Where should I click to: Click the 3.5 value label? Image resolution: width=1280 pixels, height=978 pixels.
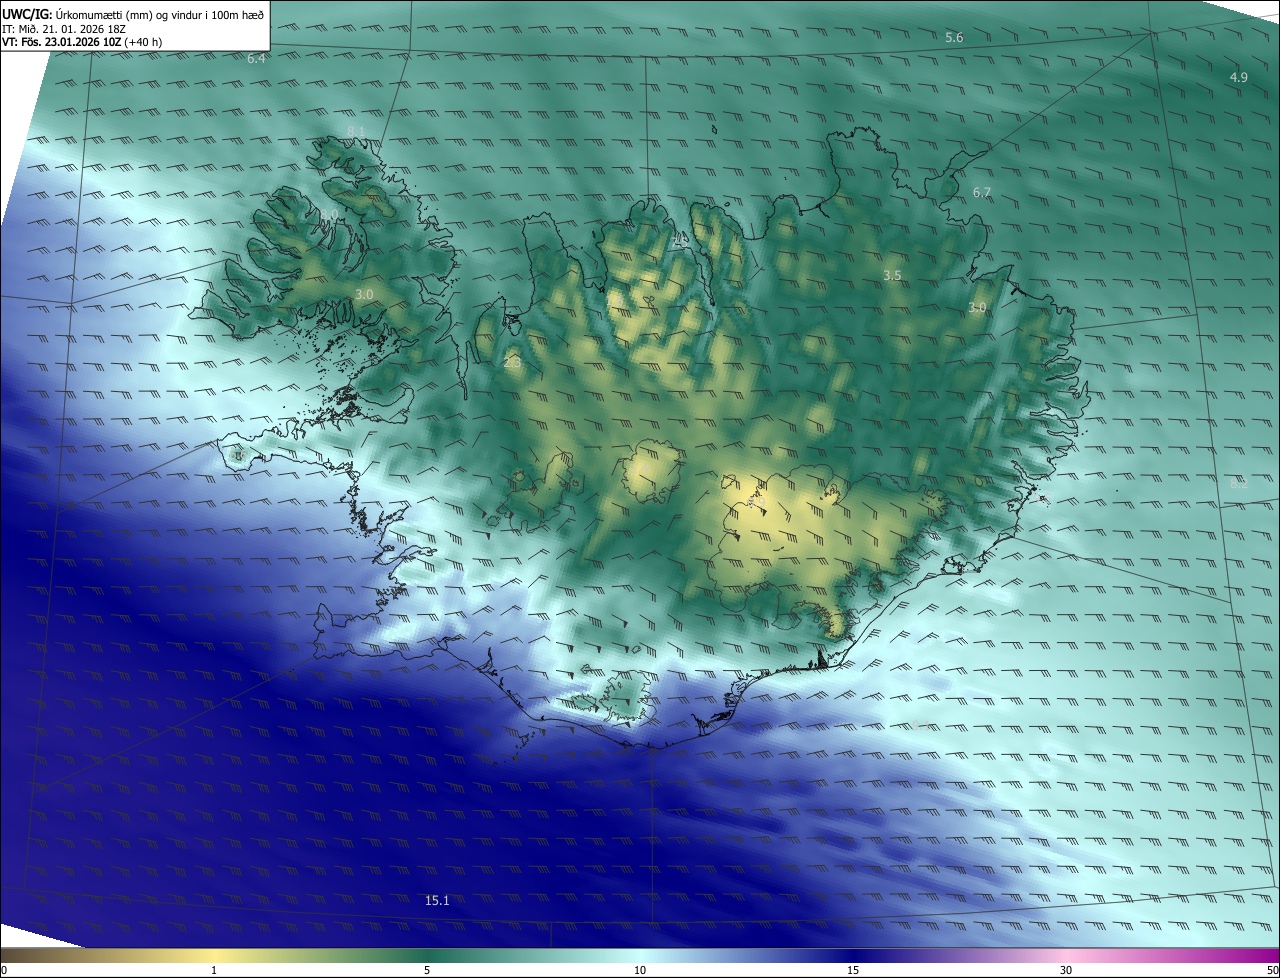[x=893, y=275]
